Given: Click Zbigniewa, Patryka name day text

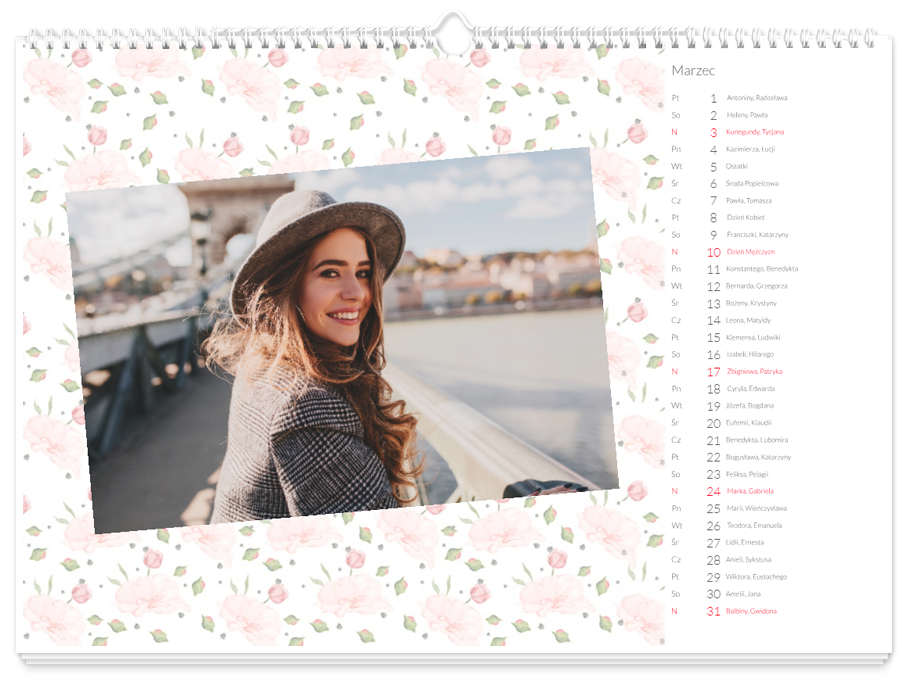Looking at the screenshot, I should [754, 372].
